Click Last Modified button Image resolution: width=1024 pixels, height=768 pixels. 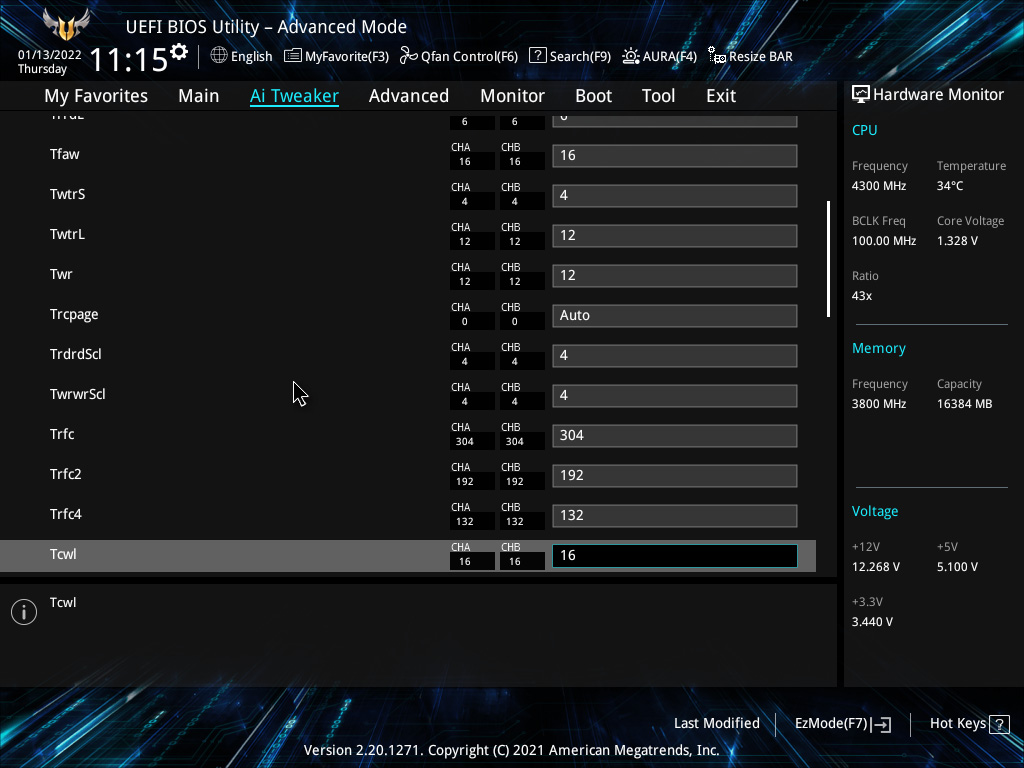click(x=716, y=724)
